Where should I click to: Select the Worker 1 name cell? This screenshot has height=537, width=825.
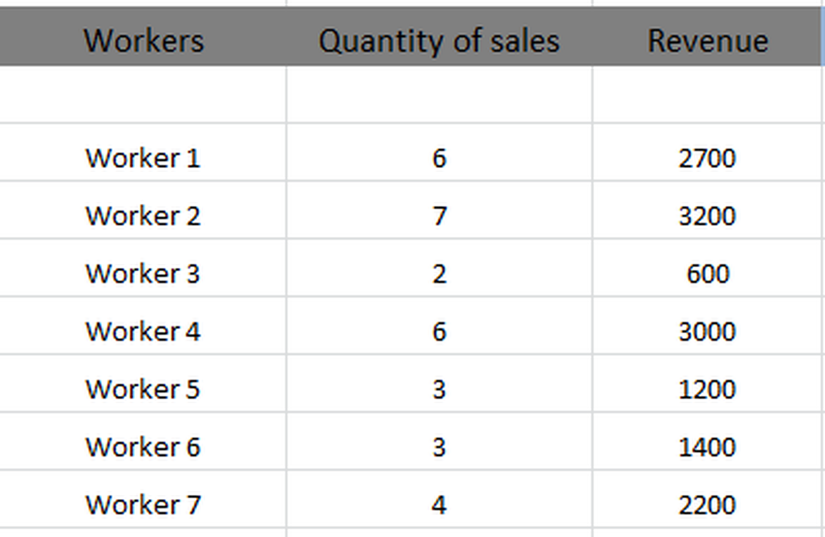coord(143,158)
